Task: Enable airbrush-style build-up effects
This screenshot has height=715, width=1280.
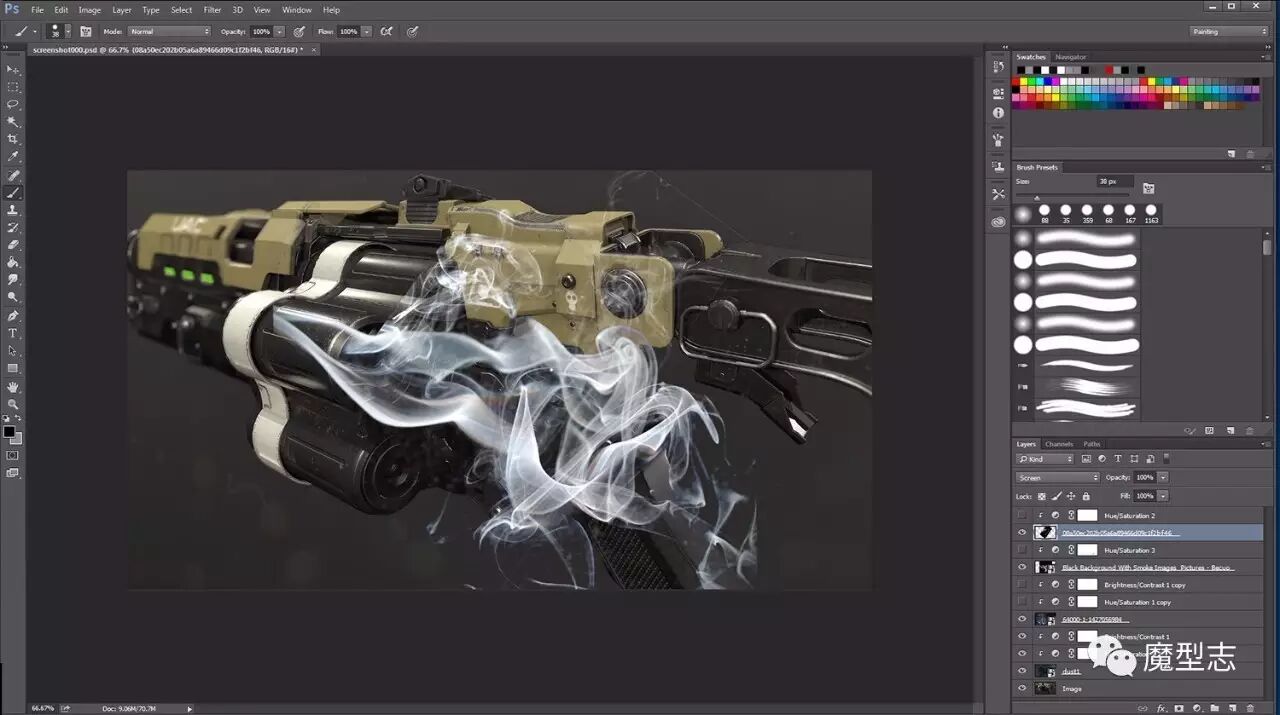Action: coord(386,32)
